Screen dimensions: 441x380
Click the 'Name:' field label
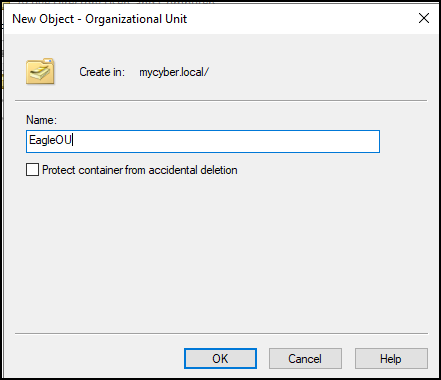41,120
